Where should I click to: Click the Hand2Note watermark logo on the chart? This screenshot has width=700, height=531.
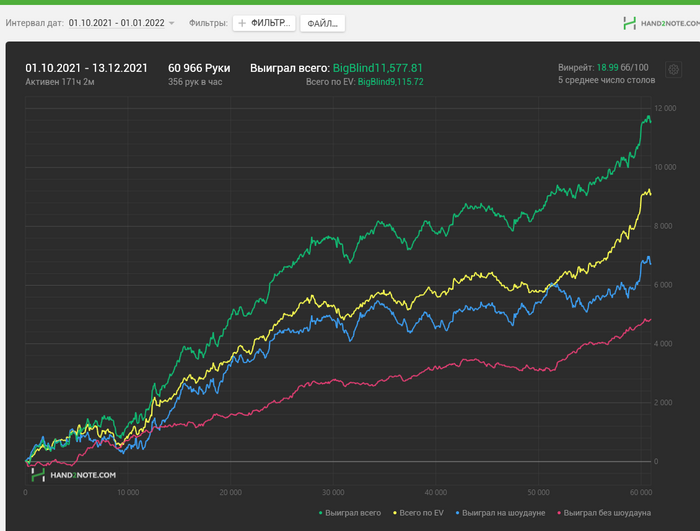click(74, 475)
